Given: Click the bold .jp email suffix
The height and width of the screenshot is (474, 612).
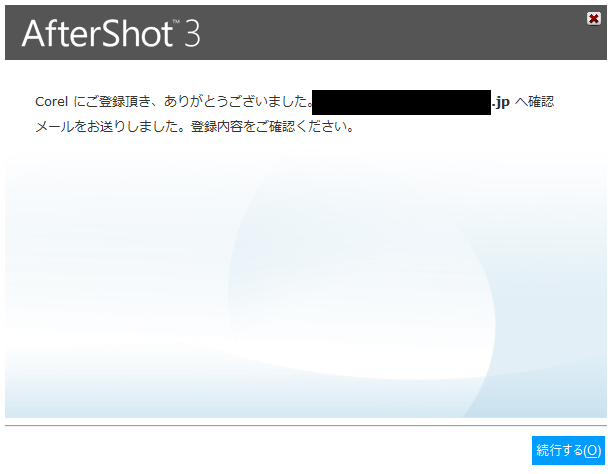Looking at the screenshot, I should 501,102.
